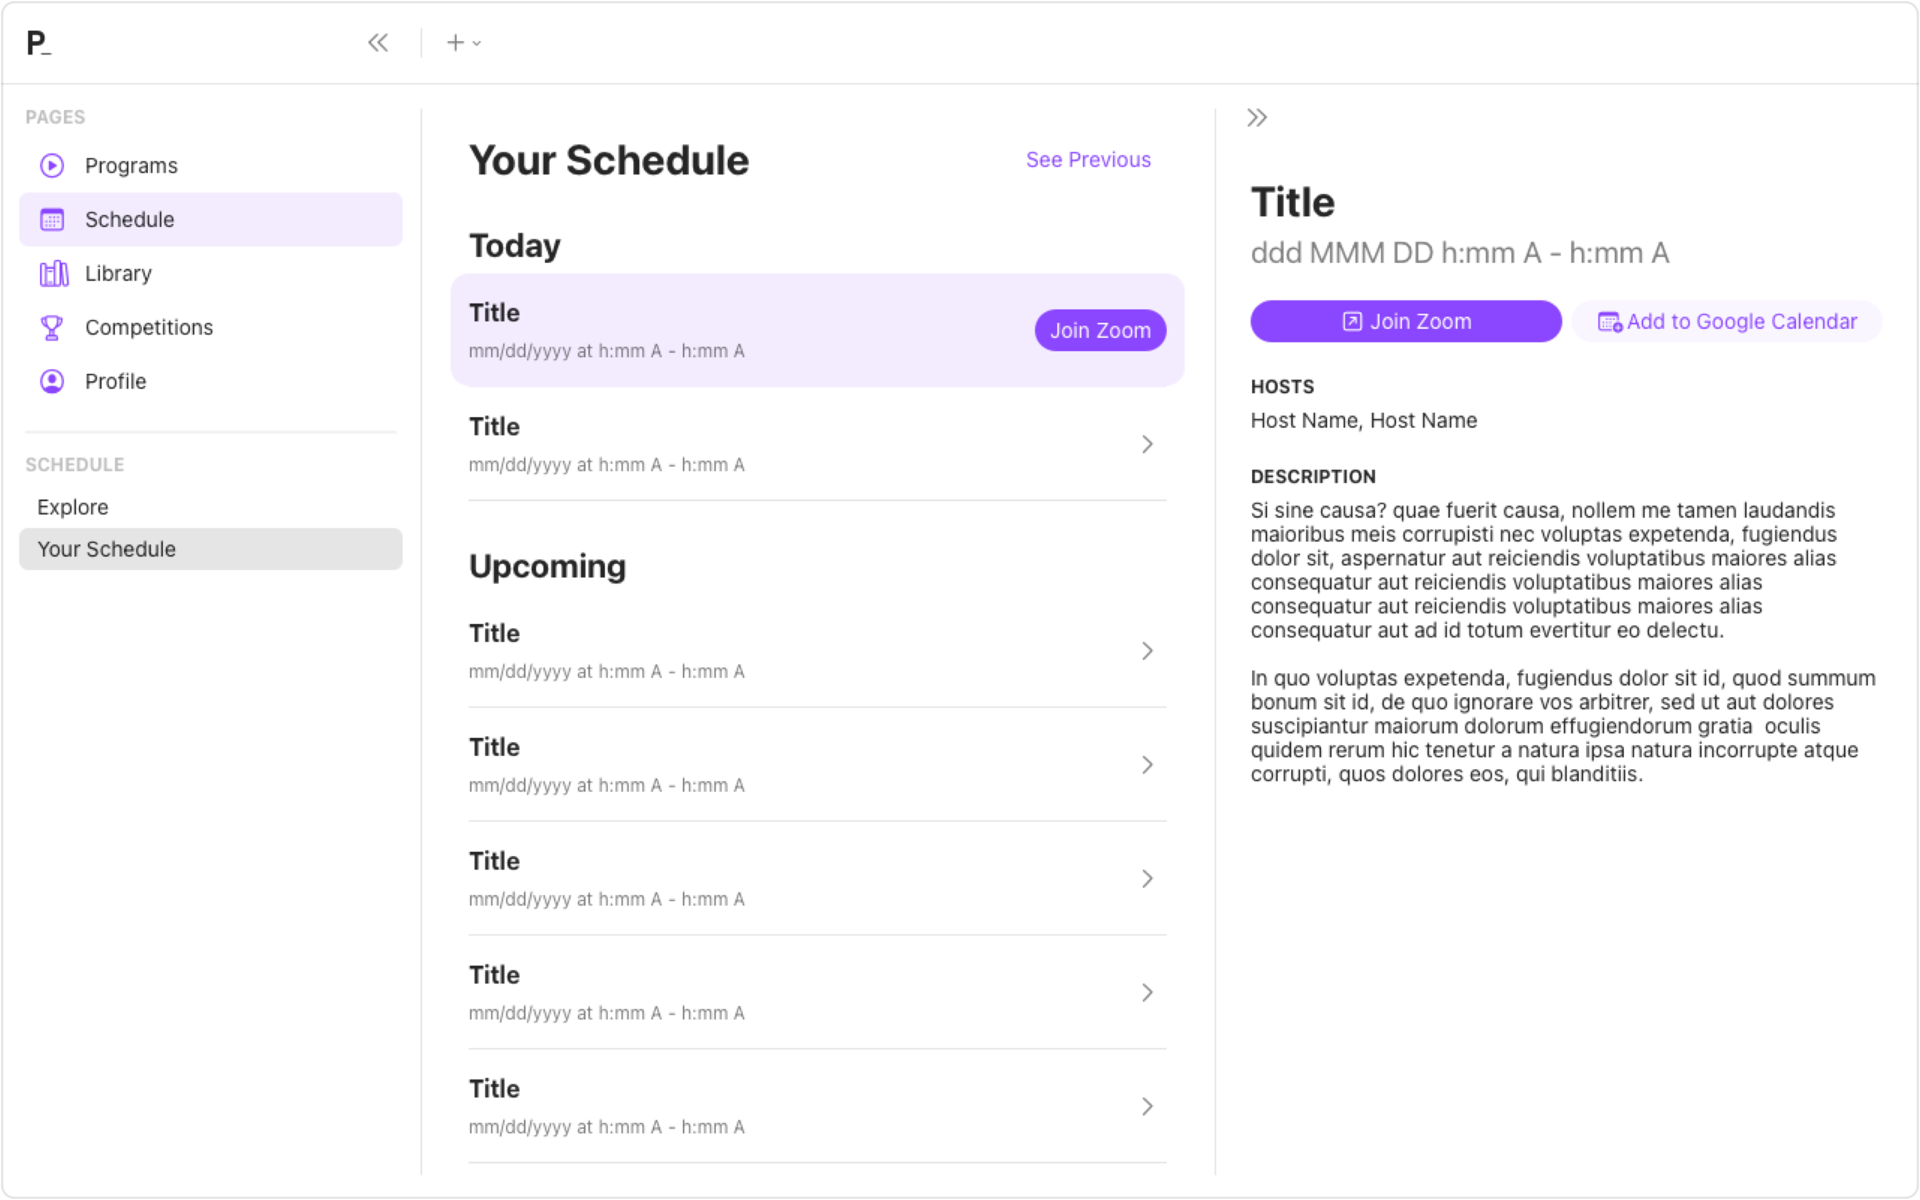1920x1200 pixels.
Task: Open the plus add dropdown
Action: [x=464, y=43]
